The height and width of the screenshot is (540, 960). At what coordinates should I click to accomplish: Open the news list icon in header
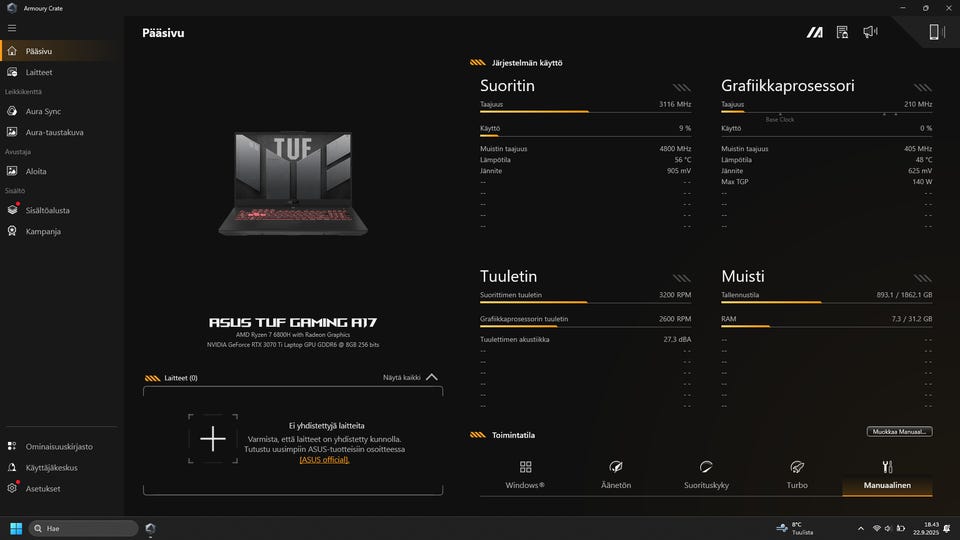click(842, 32)
